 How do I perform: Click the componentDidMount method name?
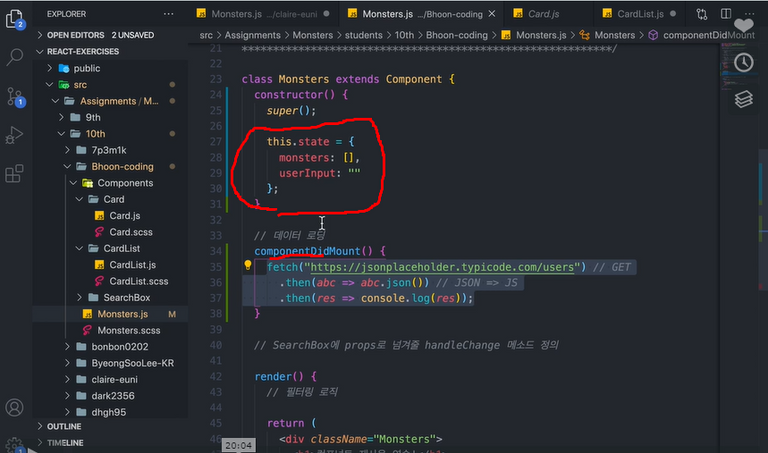tap(307, 251)
